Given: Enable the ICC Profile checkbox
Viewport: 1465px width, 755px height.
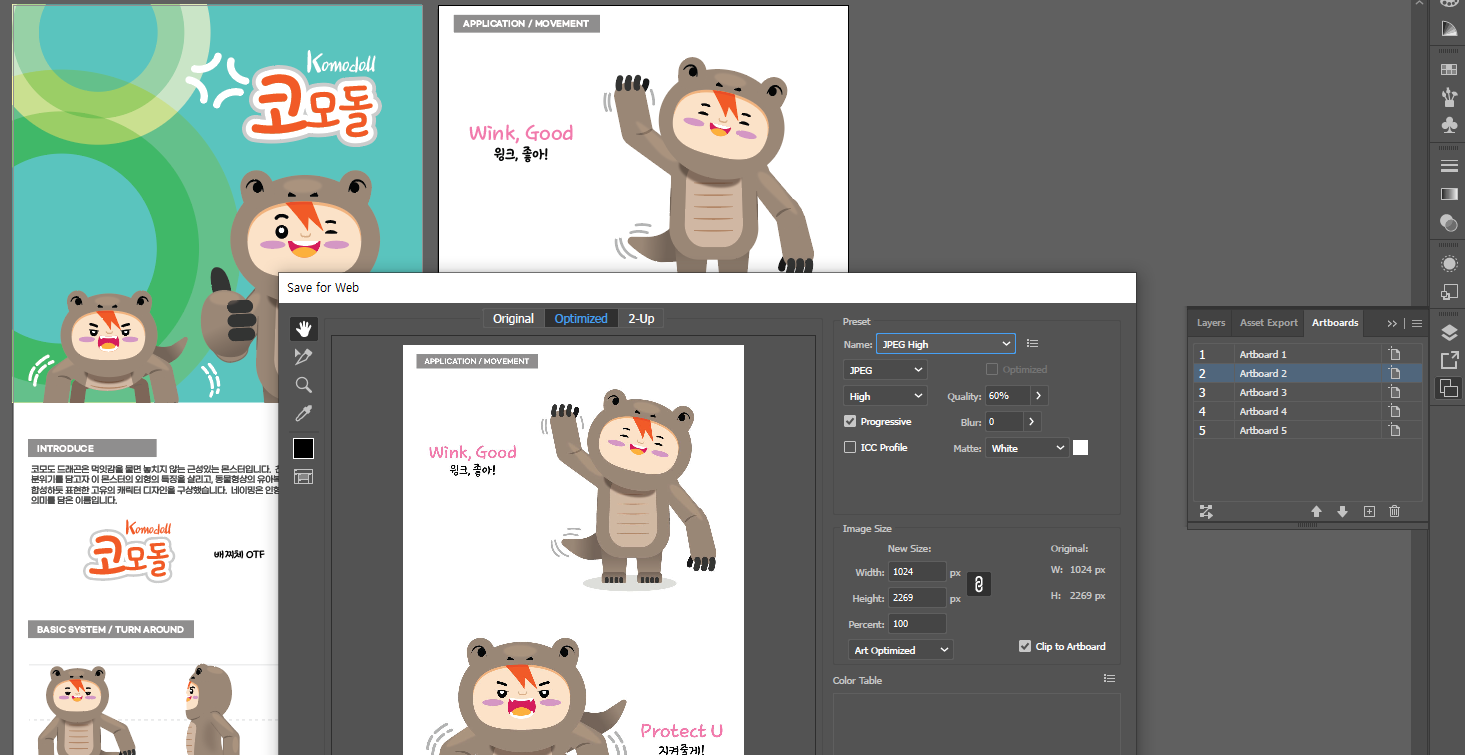Looking at the screenshot, I should click(850, 447).
